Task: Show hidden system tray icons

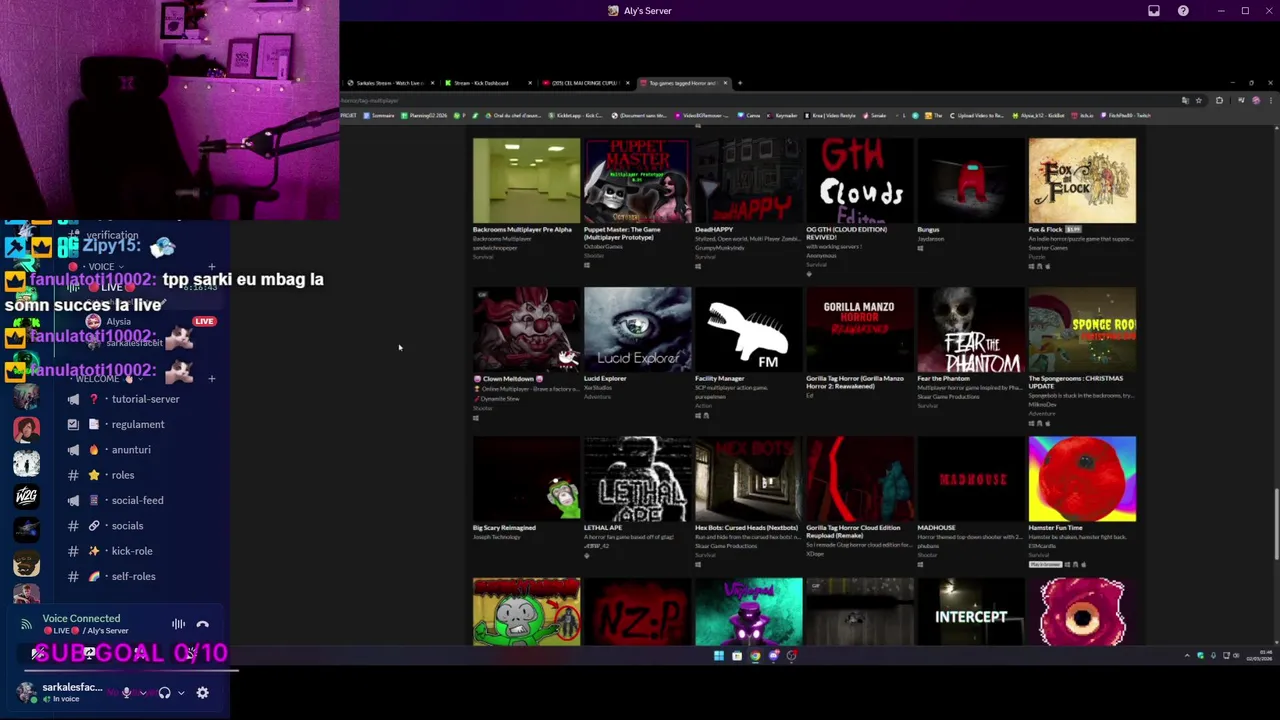Action: 1187,656
